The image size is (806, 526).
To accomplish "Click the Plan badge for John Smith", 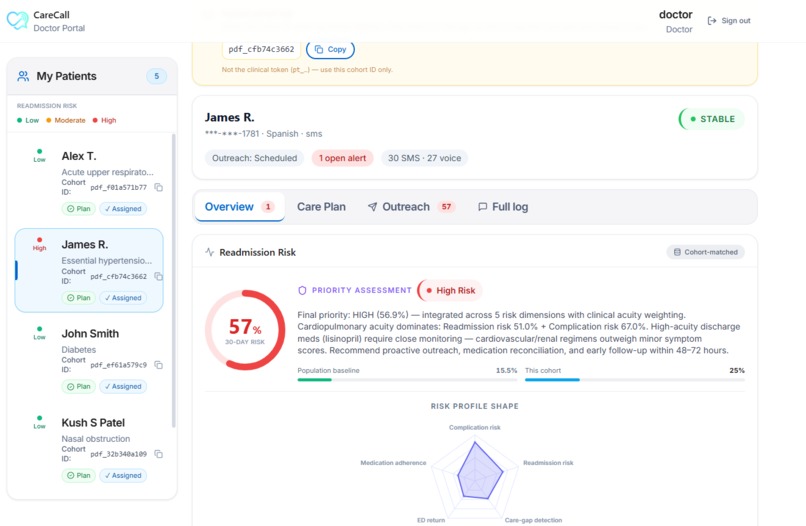I will click(x=79, y=386).
